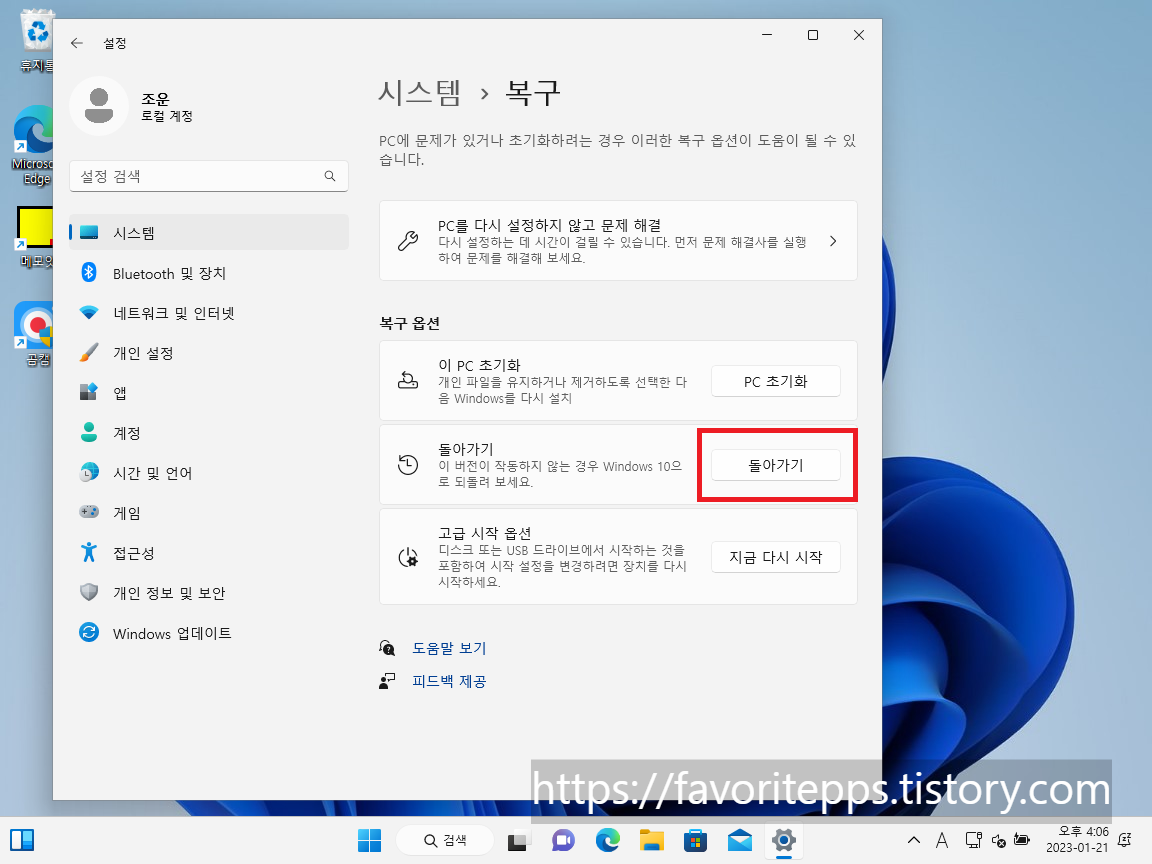Click the 앱 icon in sidebar
The image size is (1152, 864).
[x=89, y=392]
